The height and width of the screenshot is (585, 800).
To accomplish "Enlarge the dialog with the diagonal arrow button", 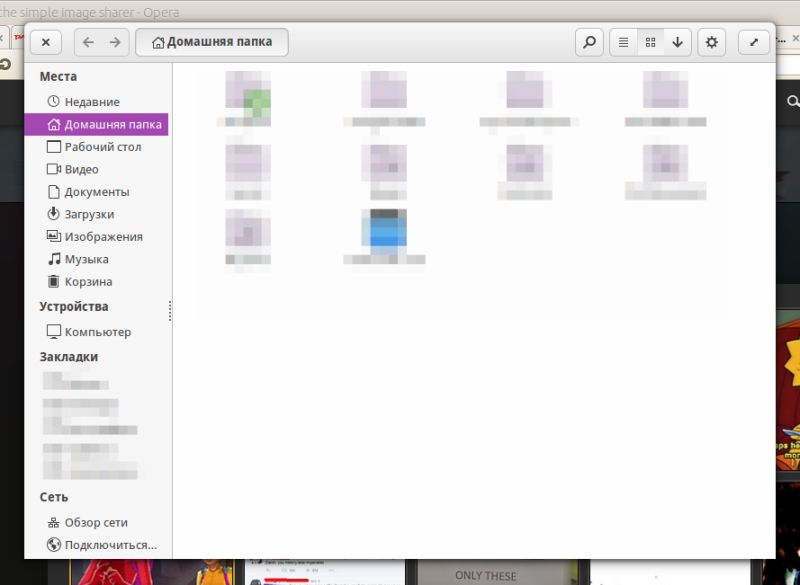I will click(x=755, y=42).
